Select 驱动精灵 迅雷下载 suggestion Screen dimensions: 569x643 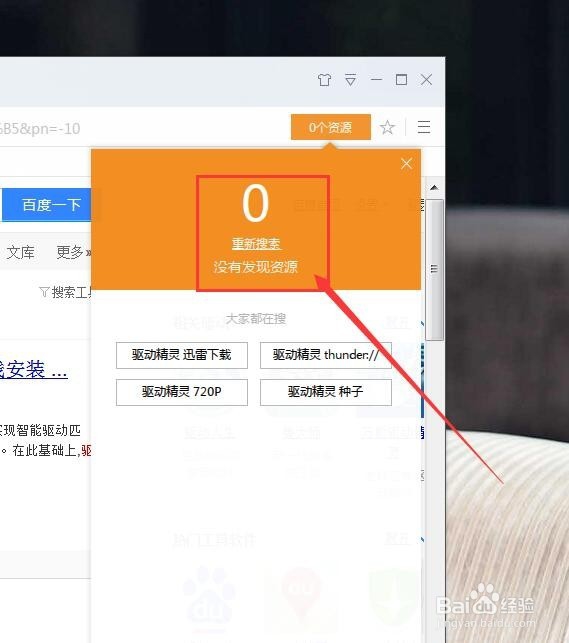pos(182,355)
